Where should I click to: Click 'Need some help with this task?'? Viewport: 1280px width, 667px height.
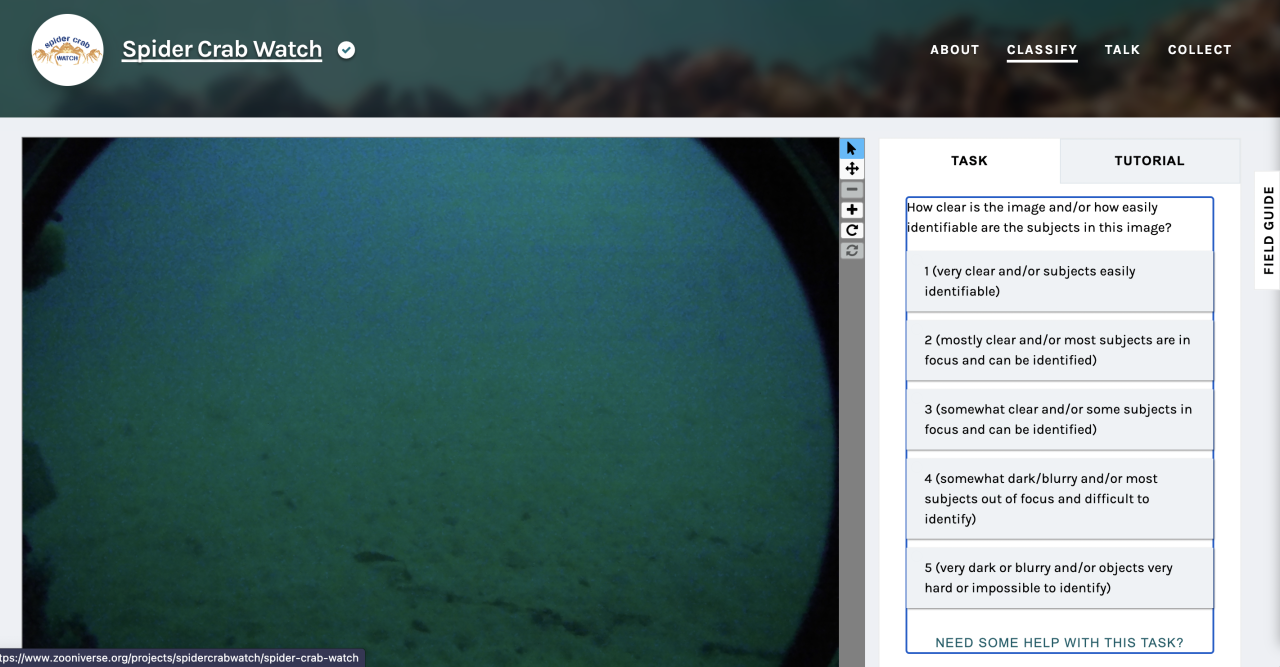point(1059,643)
